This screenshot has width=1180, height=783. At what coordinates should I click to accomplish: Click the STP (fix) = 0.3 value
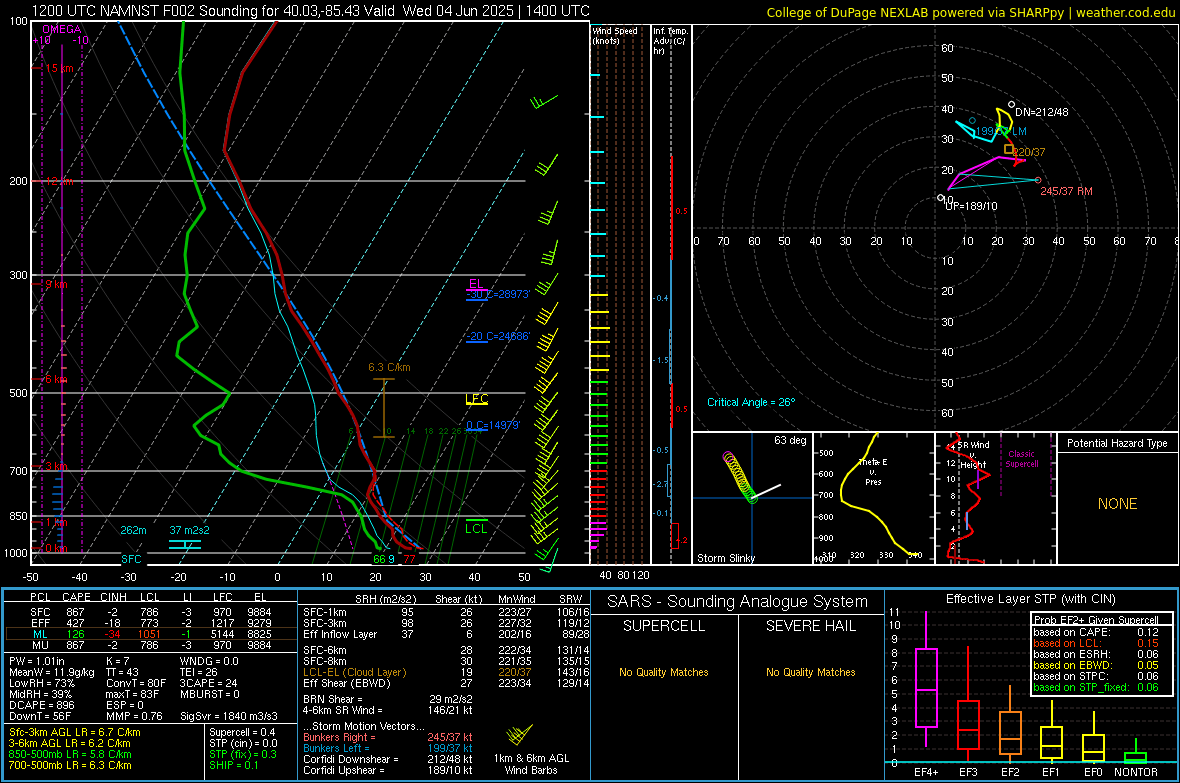tap(242, 754)
